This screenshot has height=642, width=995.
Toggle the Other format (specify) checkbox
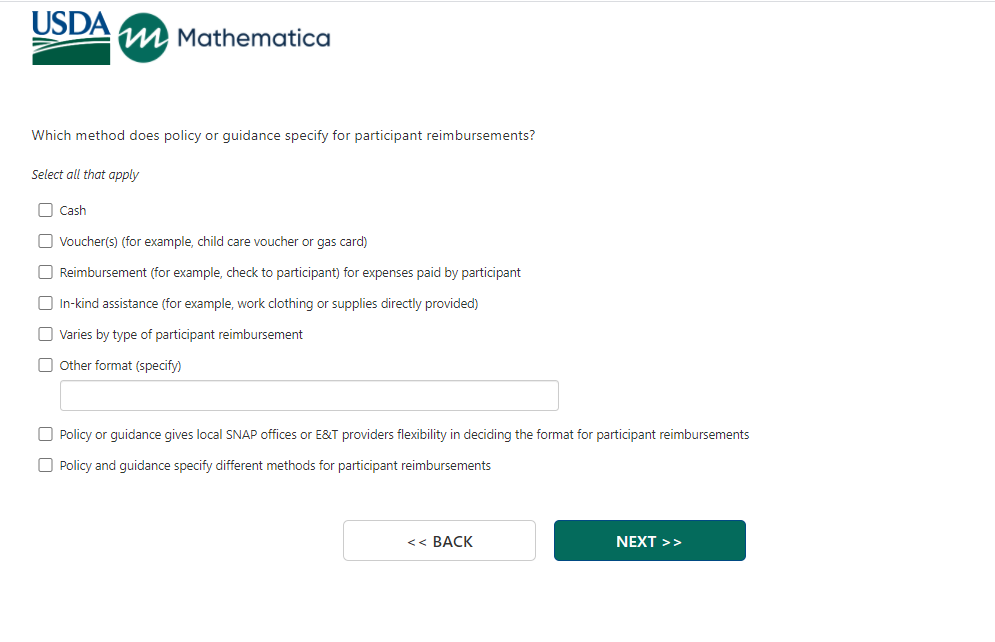[x=45, y=366]
